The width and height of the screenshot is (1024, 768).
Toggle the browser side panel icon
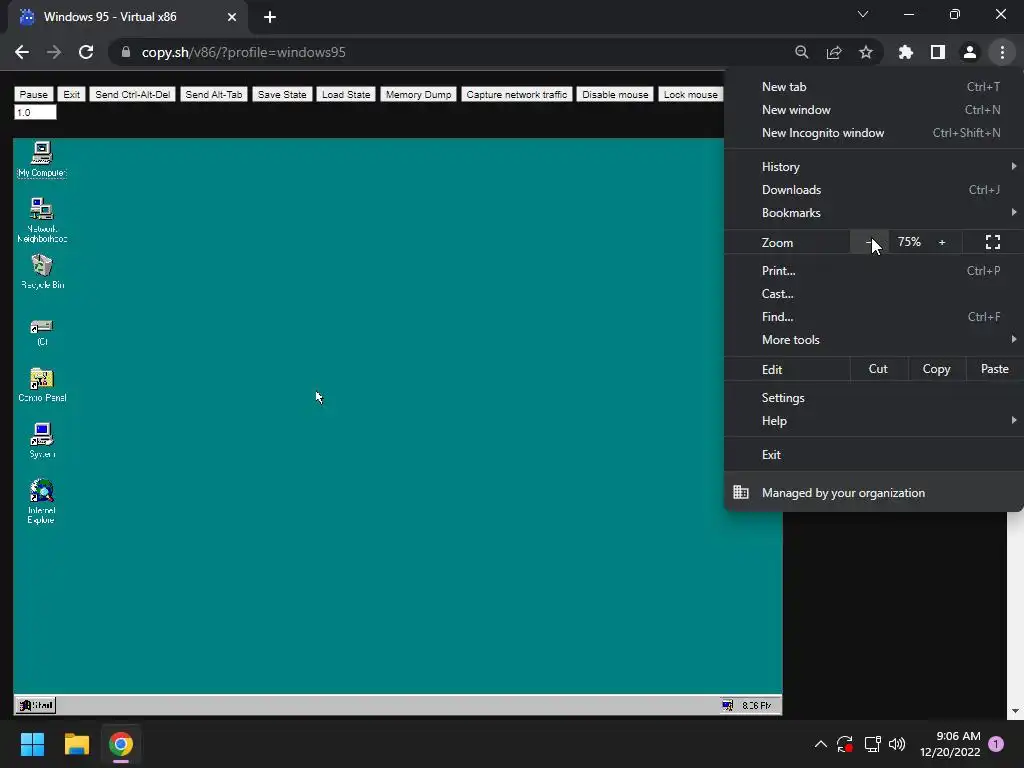click(x=938, y=52)
